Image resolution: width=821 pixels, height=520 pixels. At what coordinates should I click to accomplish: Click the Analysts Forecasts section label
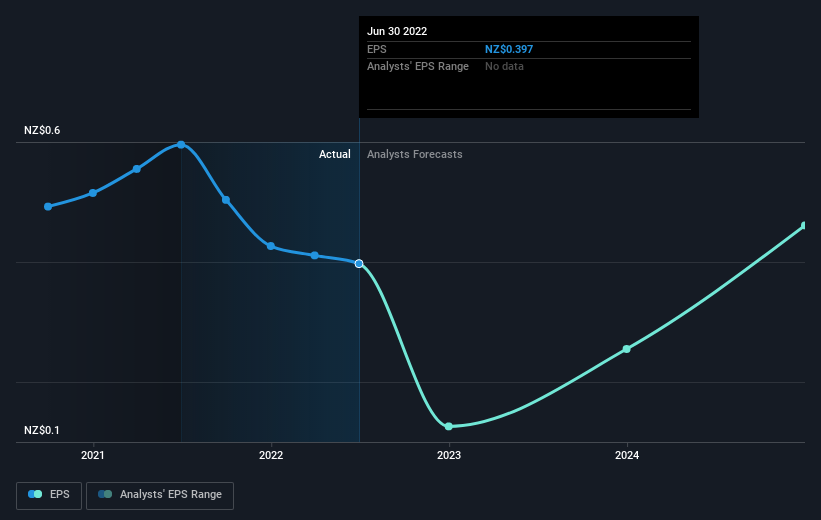415,154
